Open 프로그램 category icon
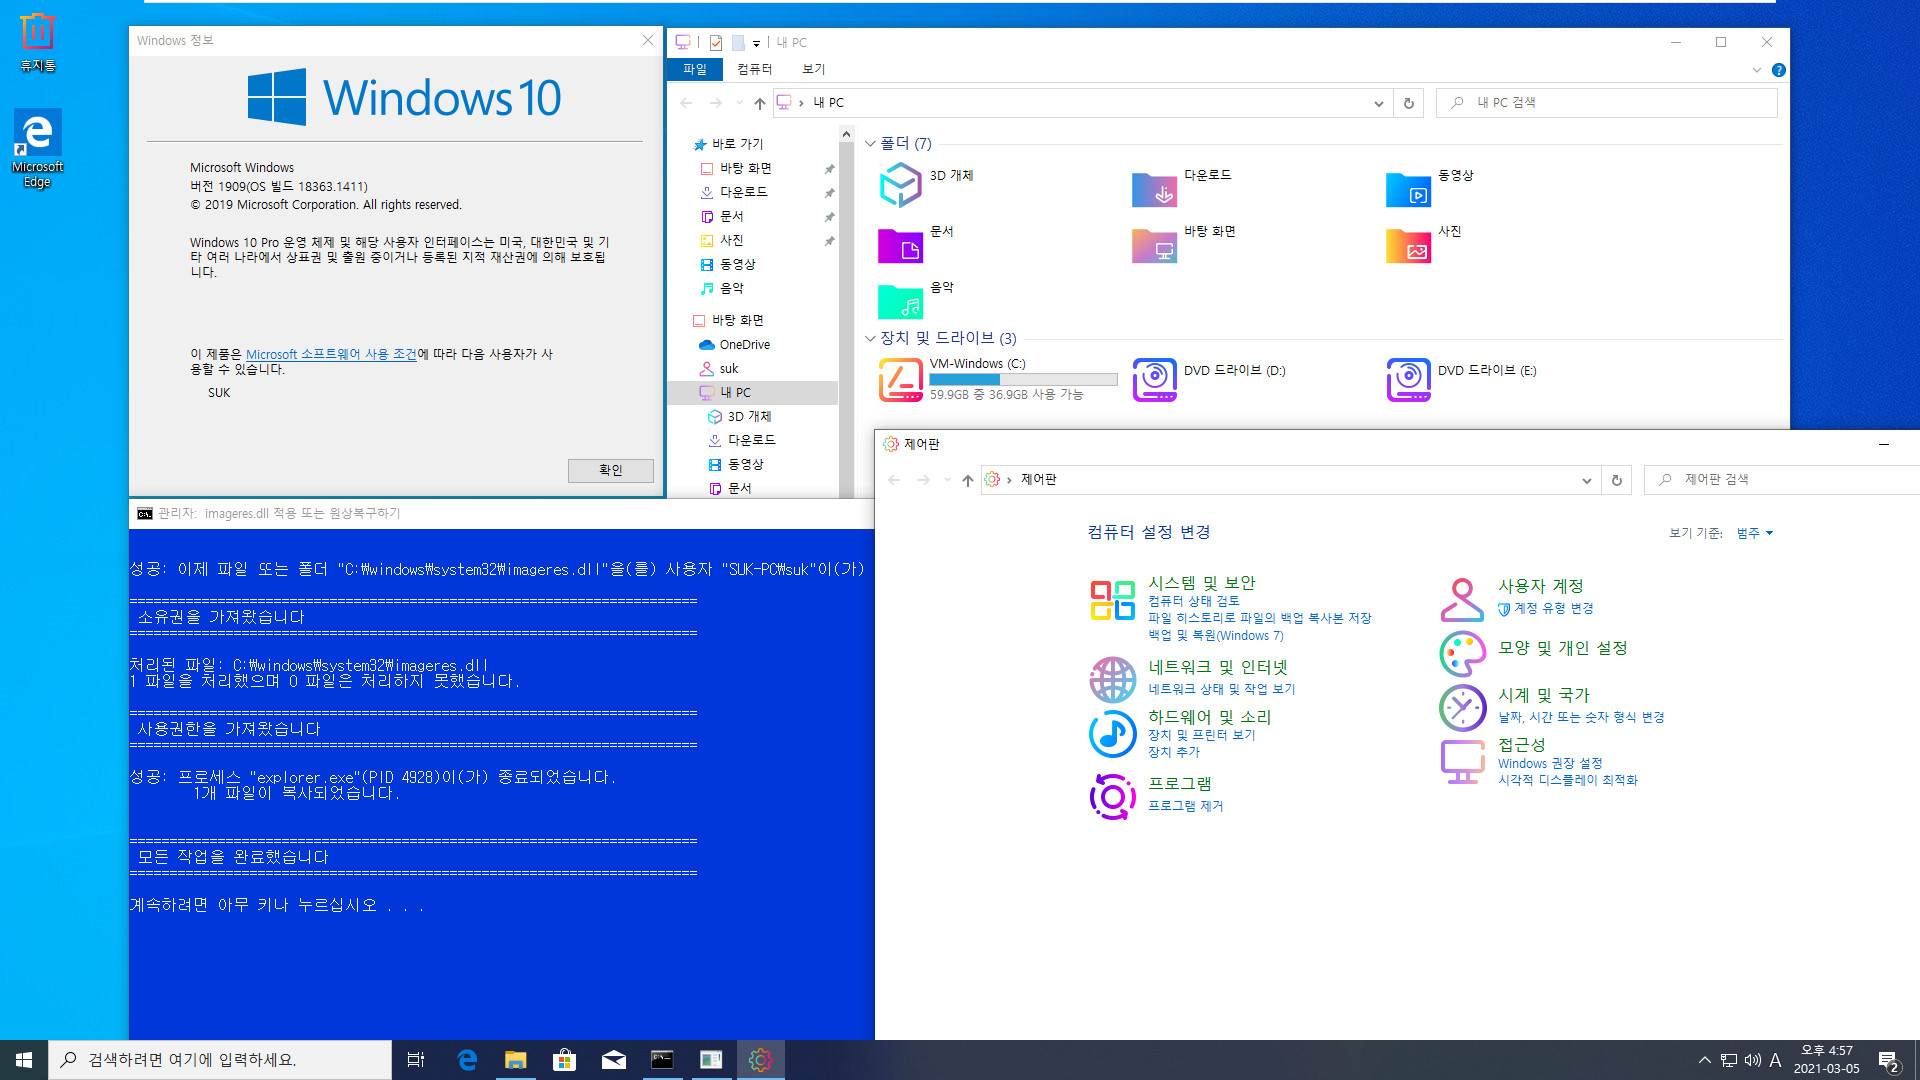 (x=1112, y=797)
